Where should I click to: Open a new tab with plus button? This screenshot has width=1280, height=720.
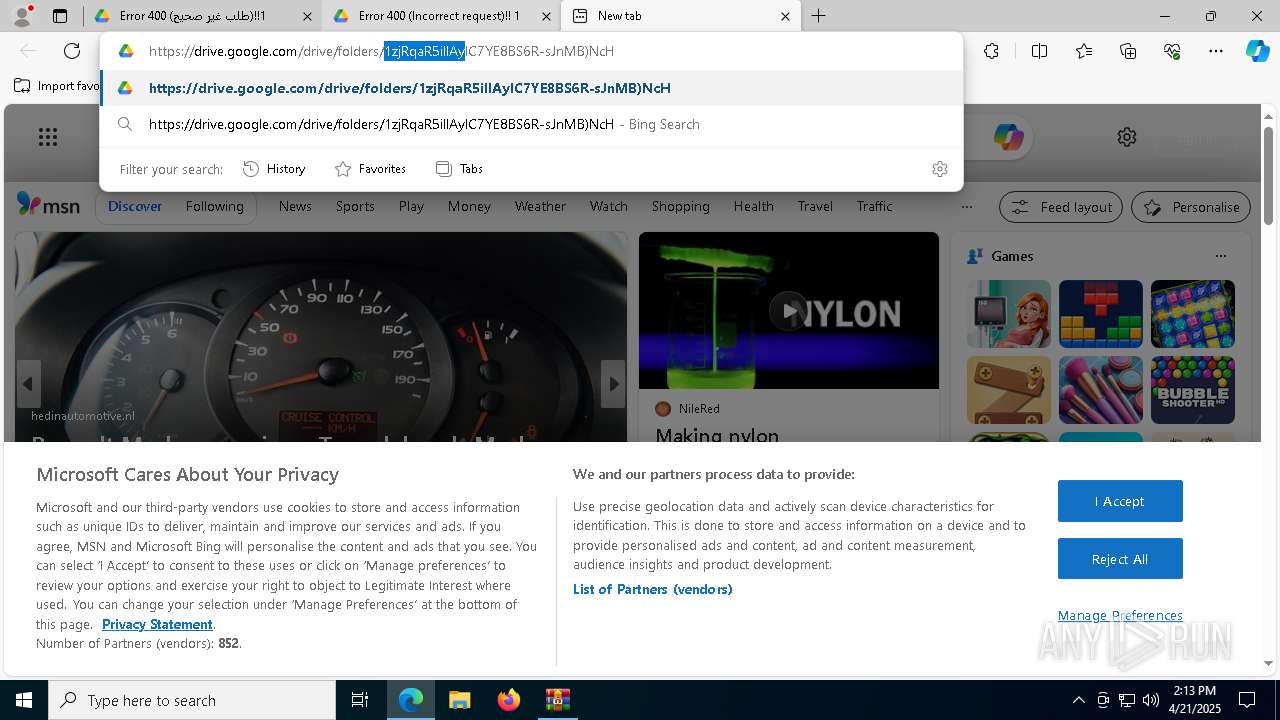pos(818,16)
